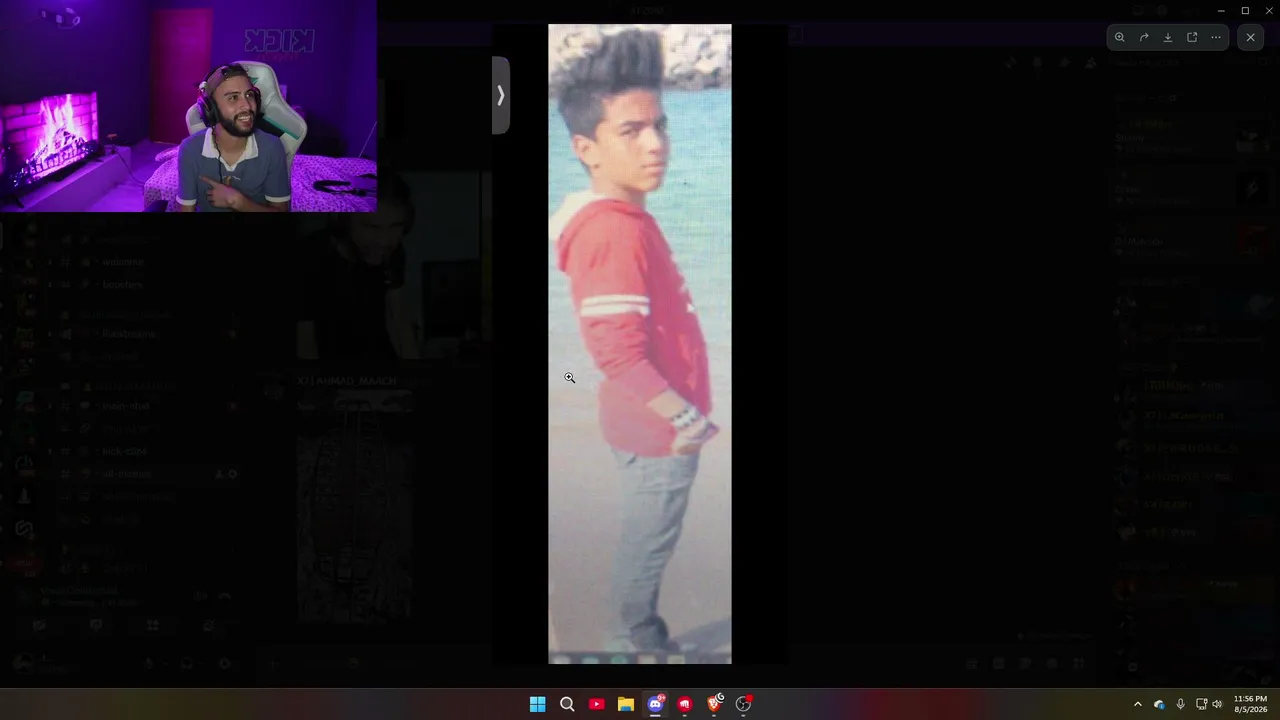Screen dimensions: 1280x720
Task: Open network settings from the tray icon
Action: coord(1202,704)
